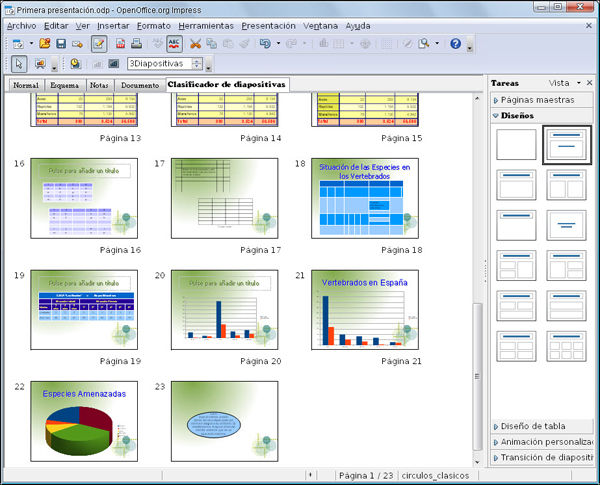This screenshot has width=600, height=485.
Task: Open the Vista dropdown in Tareas panel
Action: pos(565,84)
